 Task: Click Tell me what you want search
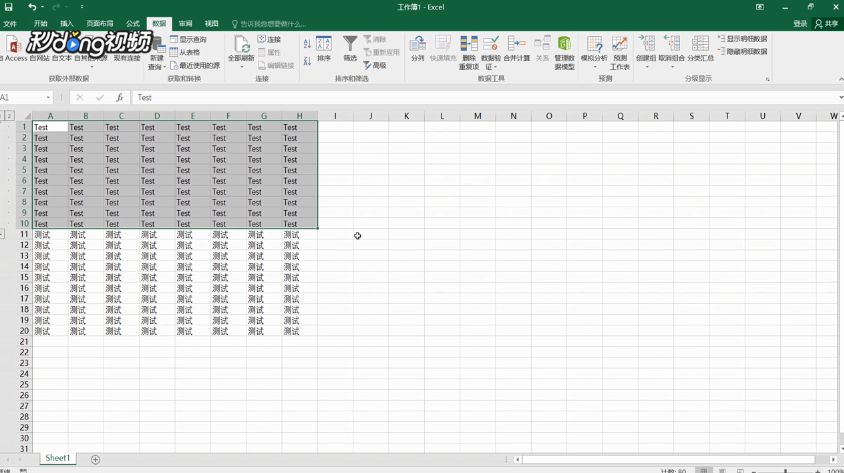click(x=269, y=24)
